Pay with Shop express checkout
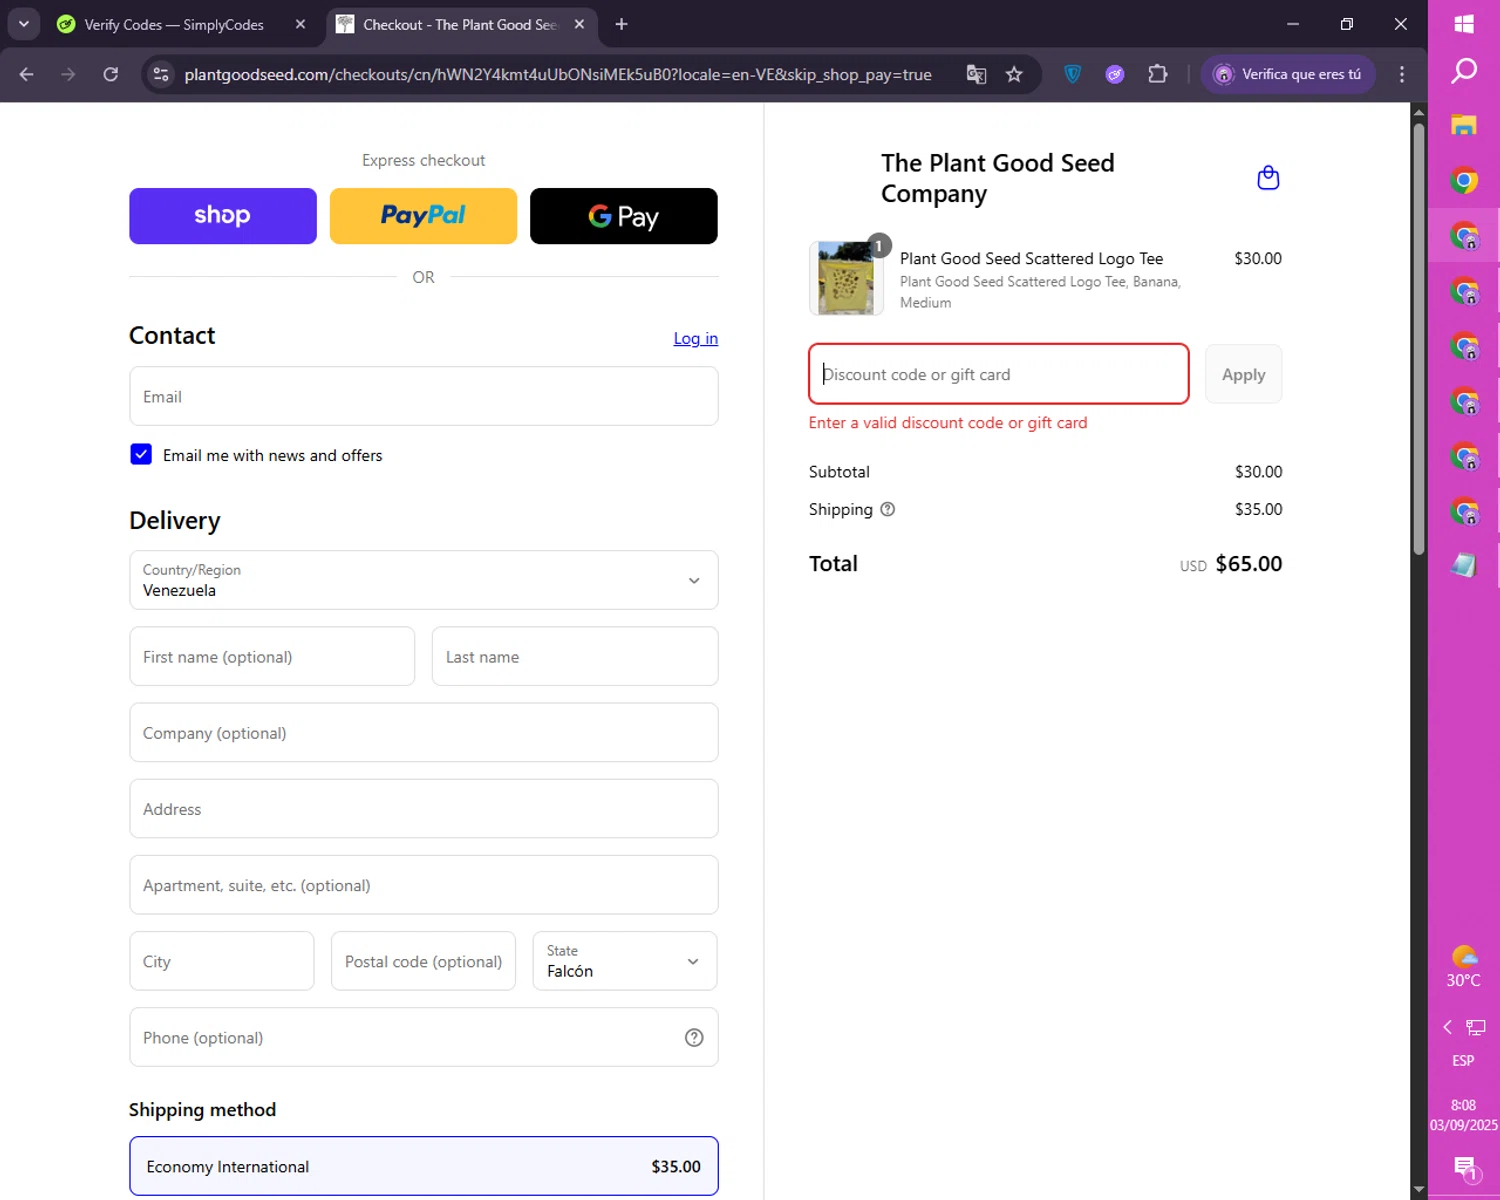Image resolution: width=1500 pixels, height=1200 pixels. pyautogui.click(x=223, y=216)
